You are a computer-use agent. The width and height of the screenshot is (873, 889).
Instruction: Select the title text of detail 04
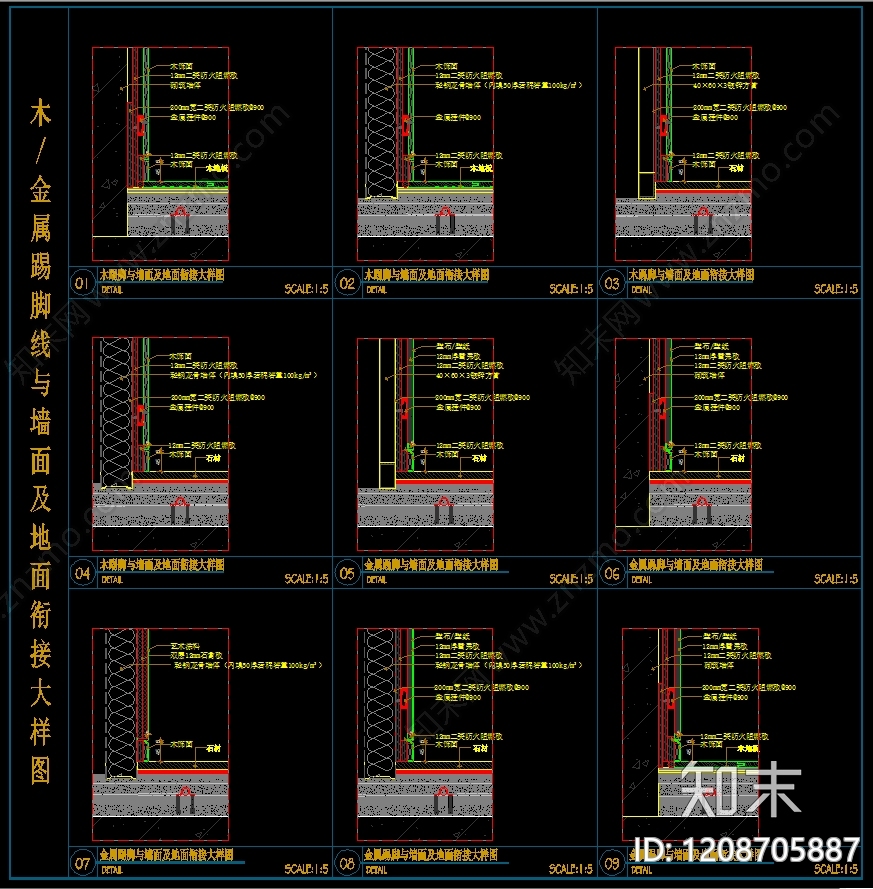point(162,565)
